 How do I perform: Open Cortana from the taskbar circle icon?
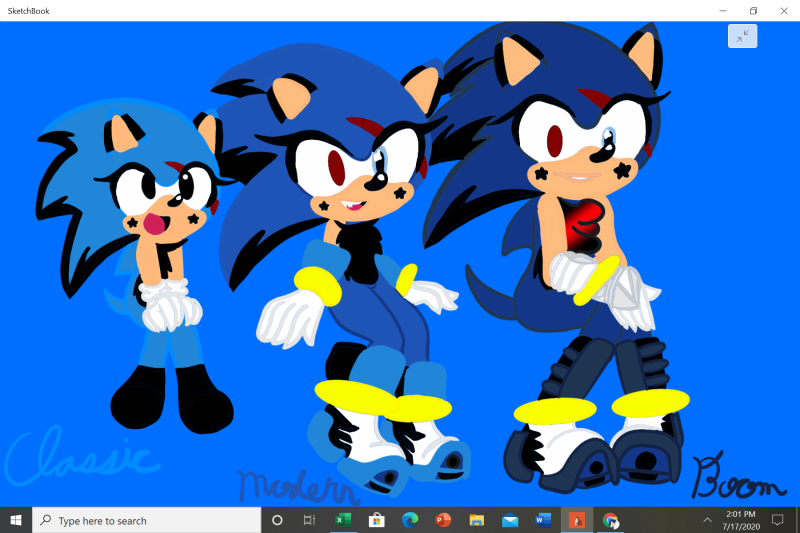(277, 520)
